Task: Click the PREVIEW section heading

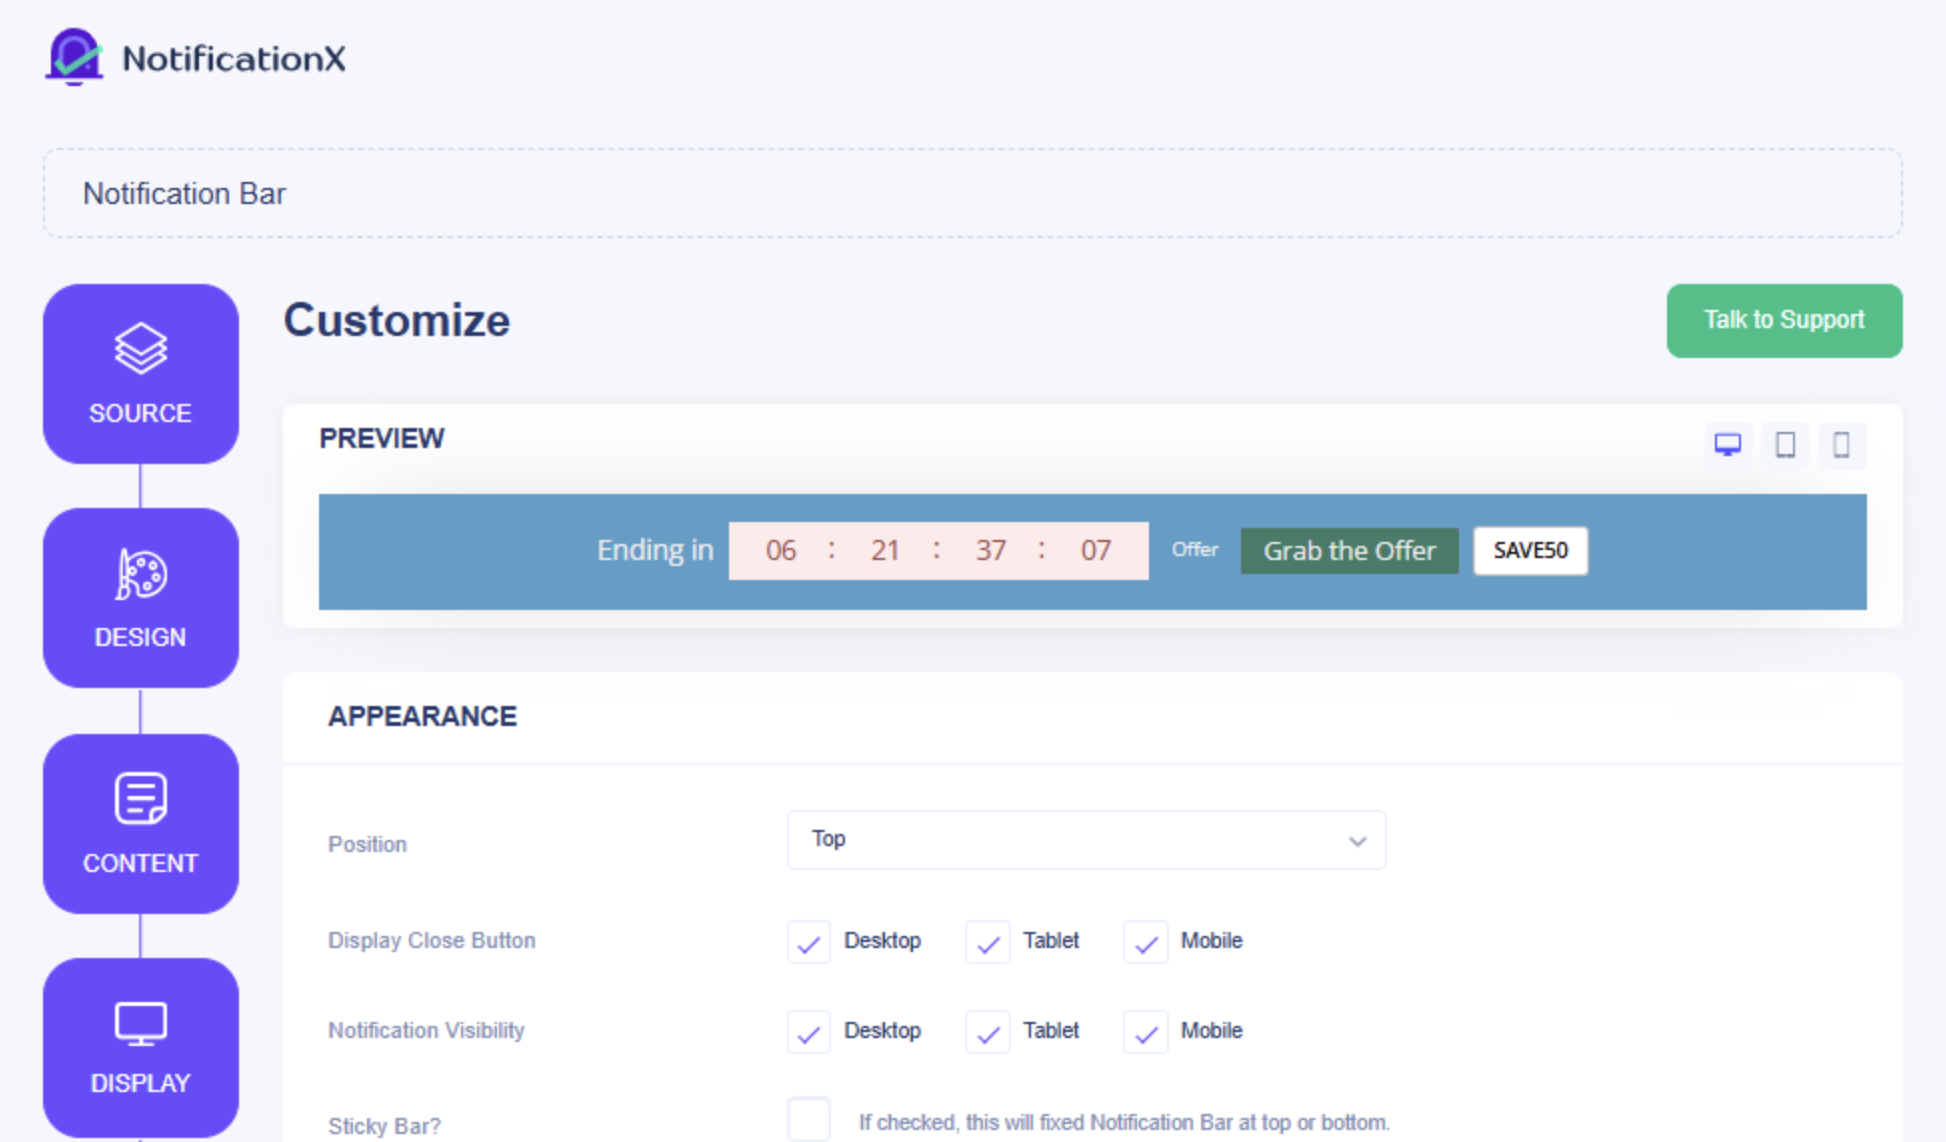Action: (382, 438)
